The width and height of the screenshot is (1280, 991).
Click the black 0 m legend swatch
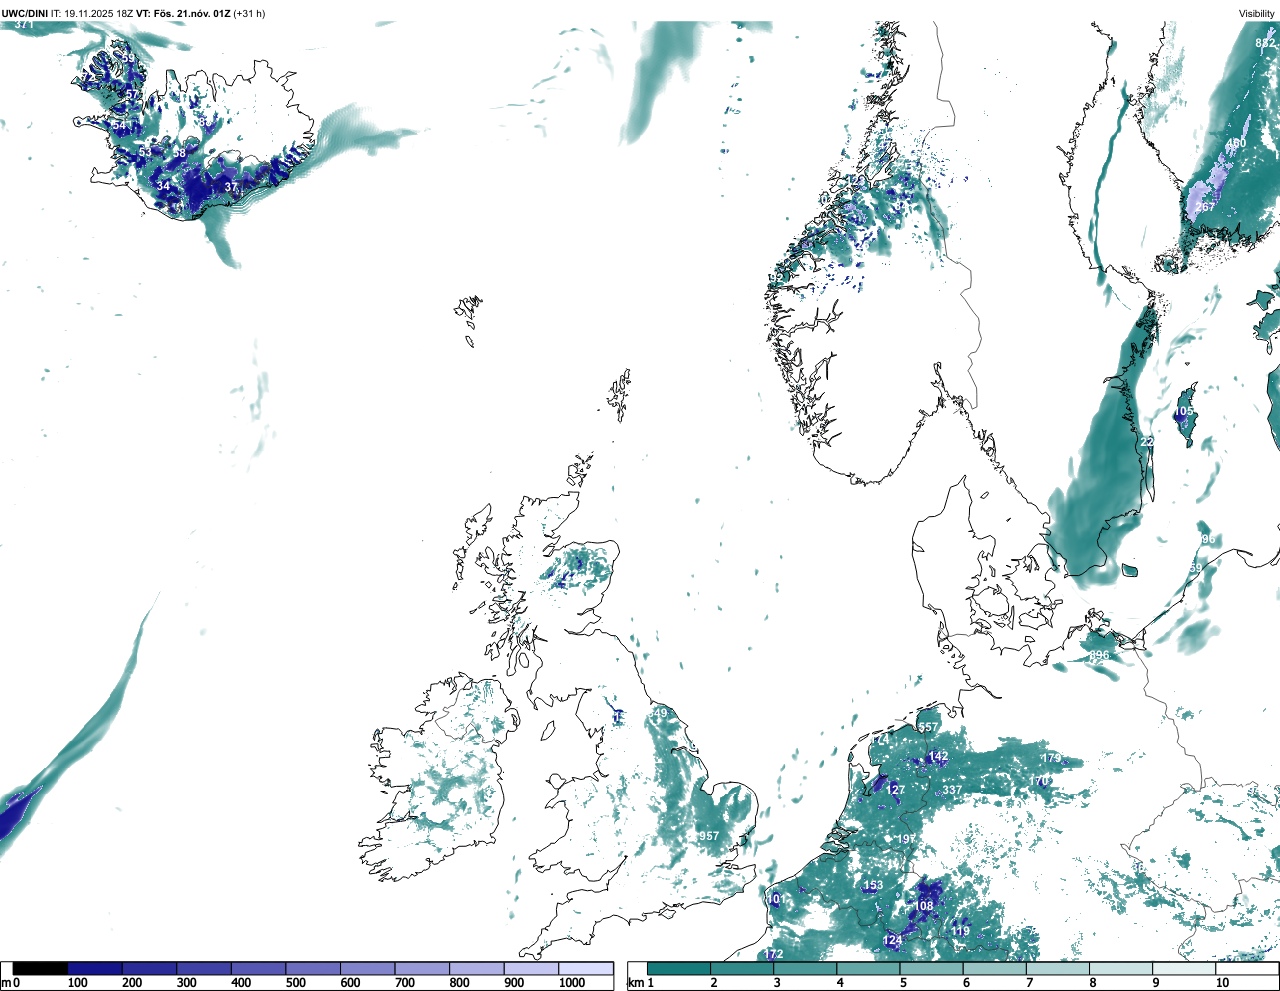40,969
